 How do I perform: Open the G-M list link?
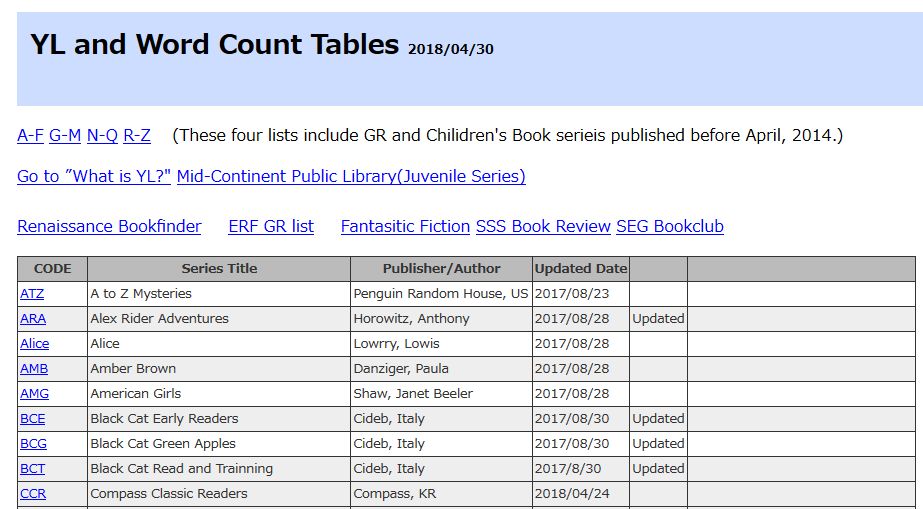(65, 135)
